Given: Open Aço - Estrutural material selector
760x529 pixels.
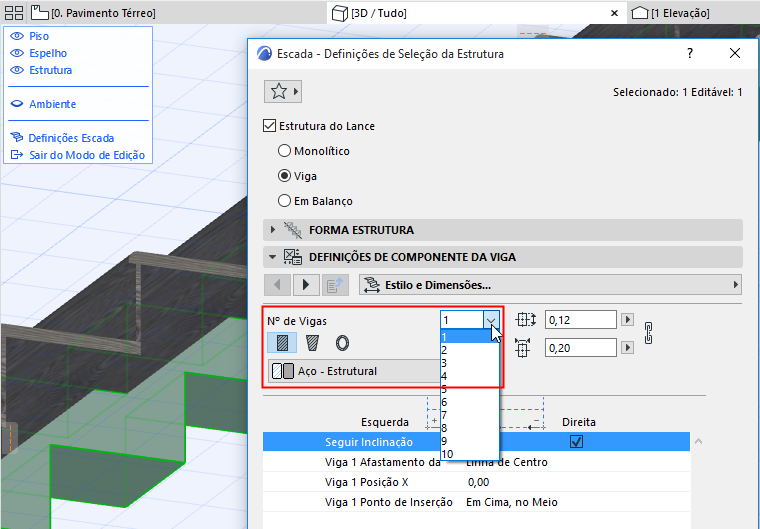Looking at the screenshot, I should [354, 371].
